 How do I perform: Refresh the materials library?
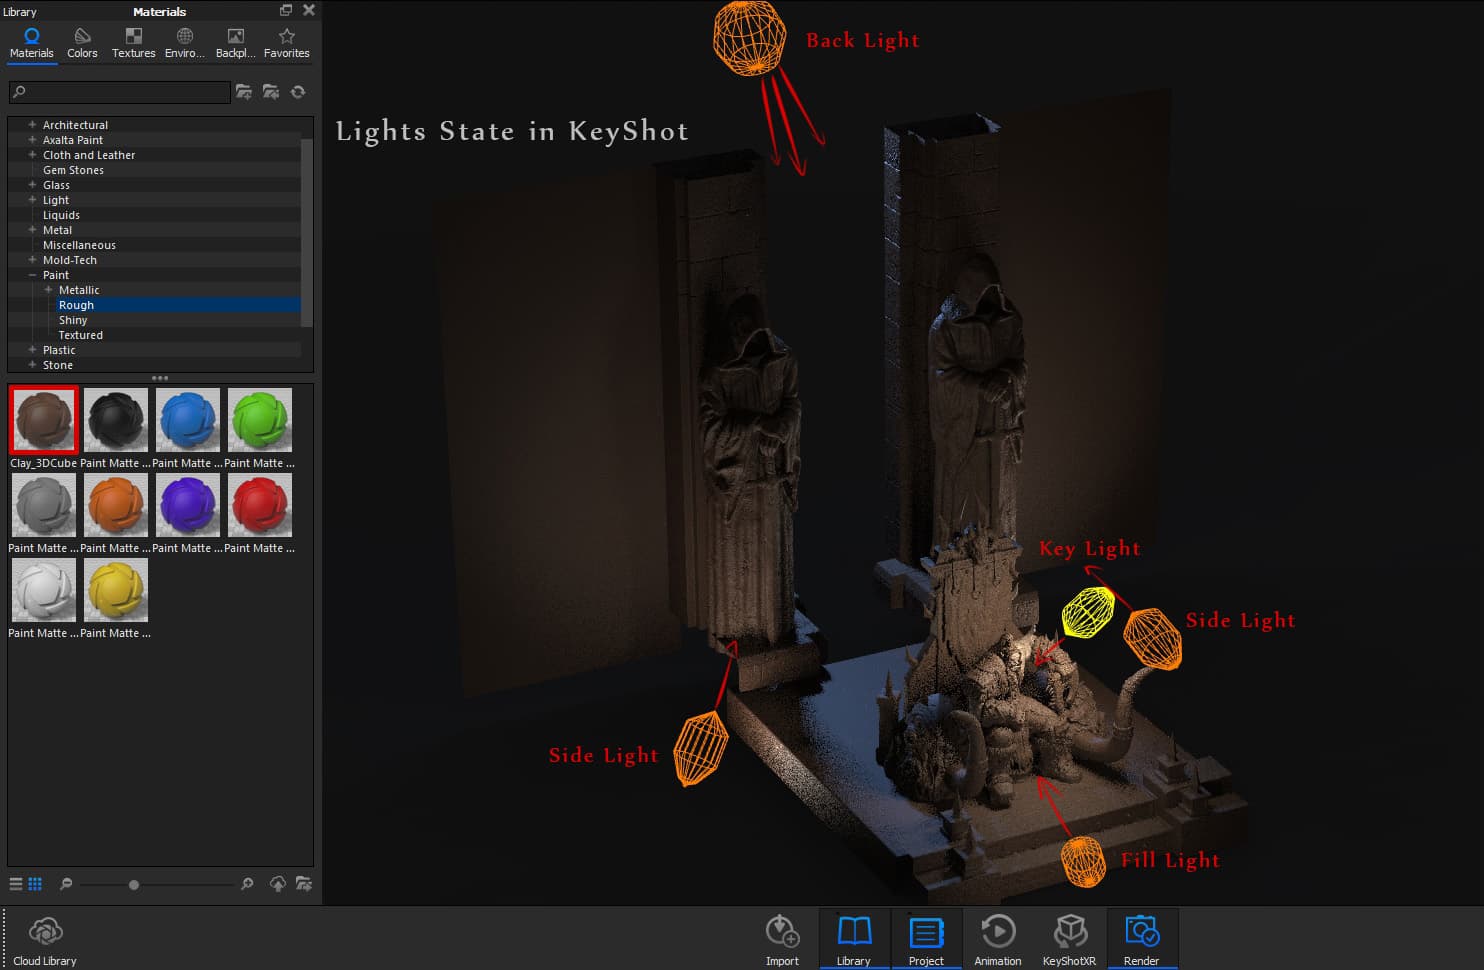click(298, 92)
